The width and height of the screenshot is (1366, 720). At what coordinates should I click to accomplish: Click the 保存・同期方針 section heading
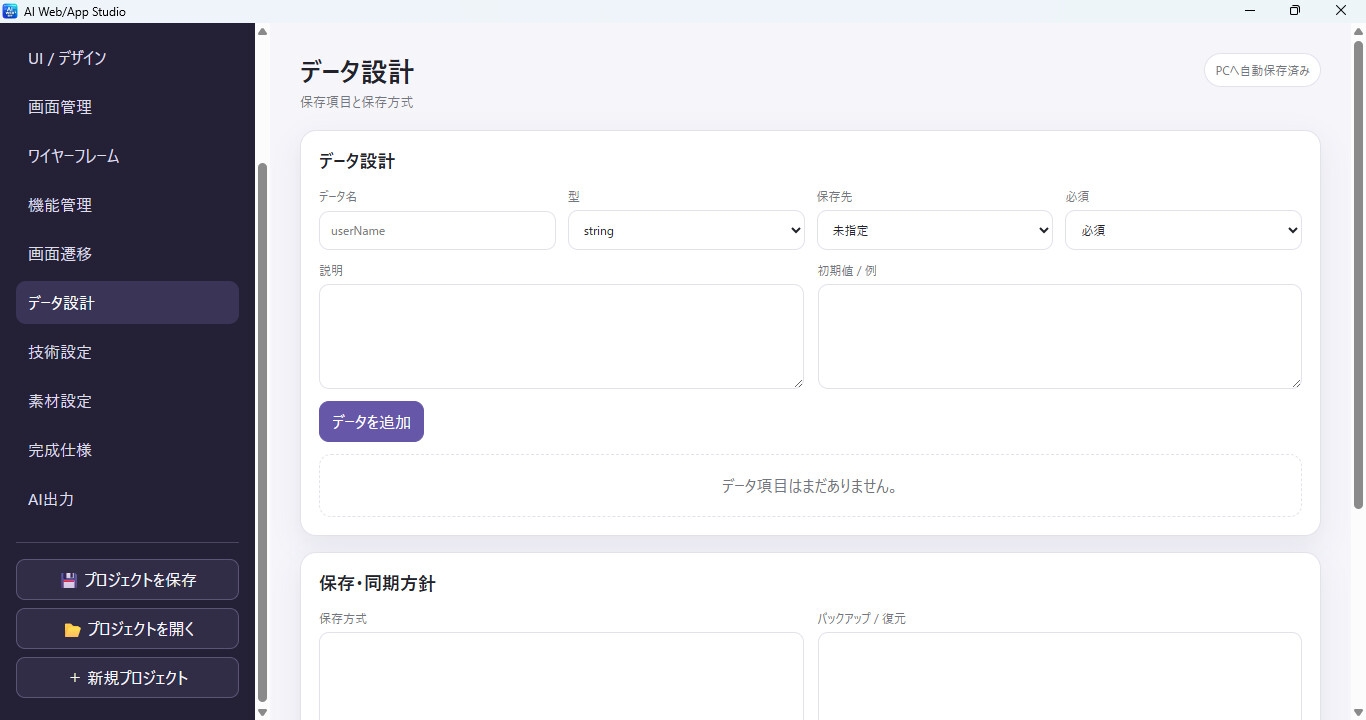click(377, 583)
